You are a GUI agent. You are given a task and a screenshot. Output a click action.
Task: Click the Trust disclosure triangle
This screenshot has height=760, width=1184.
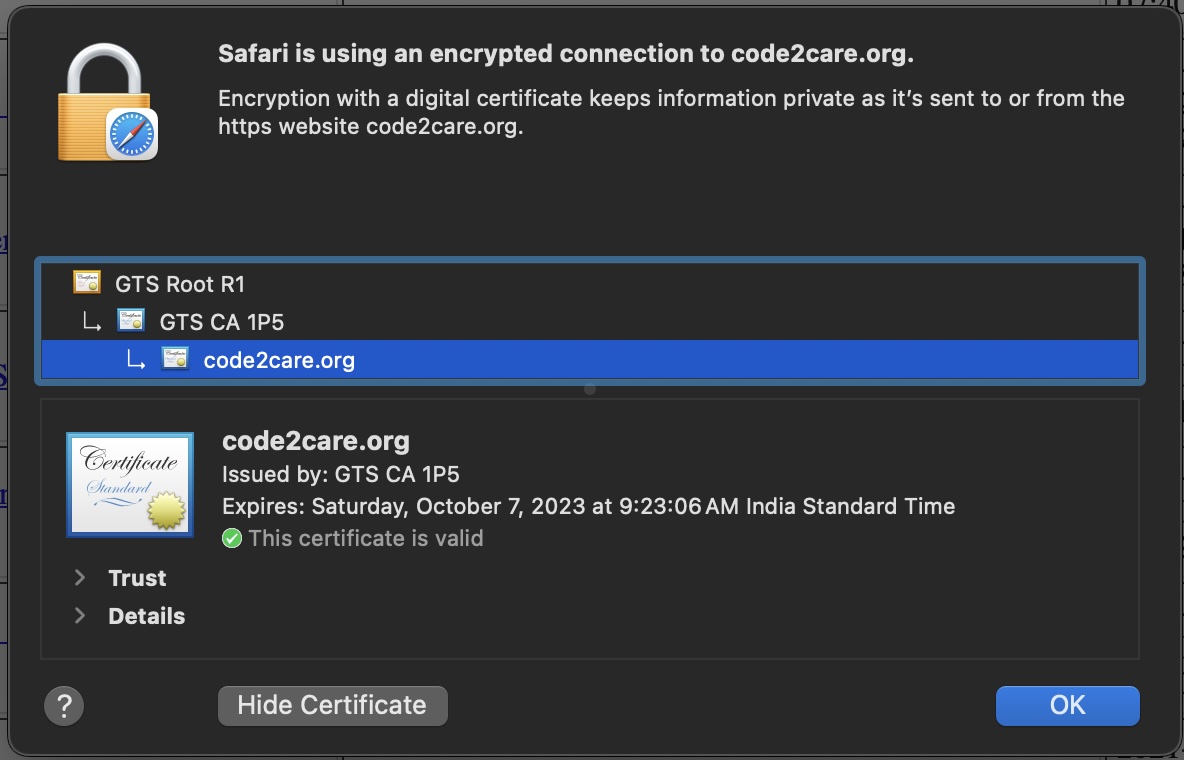point(80,577)
